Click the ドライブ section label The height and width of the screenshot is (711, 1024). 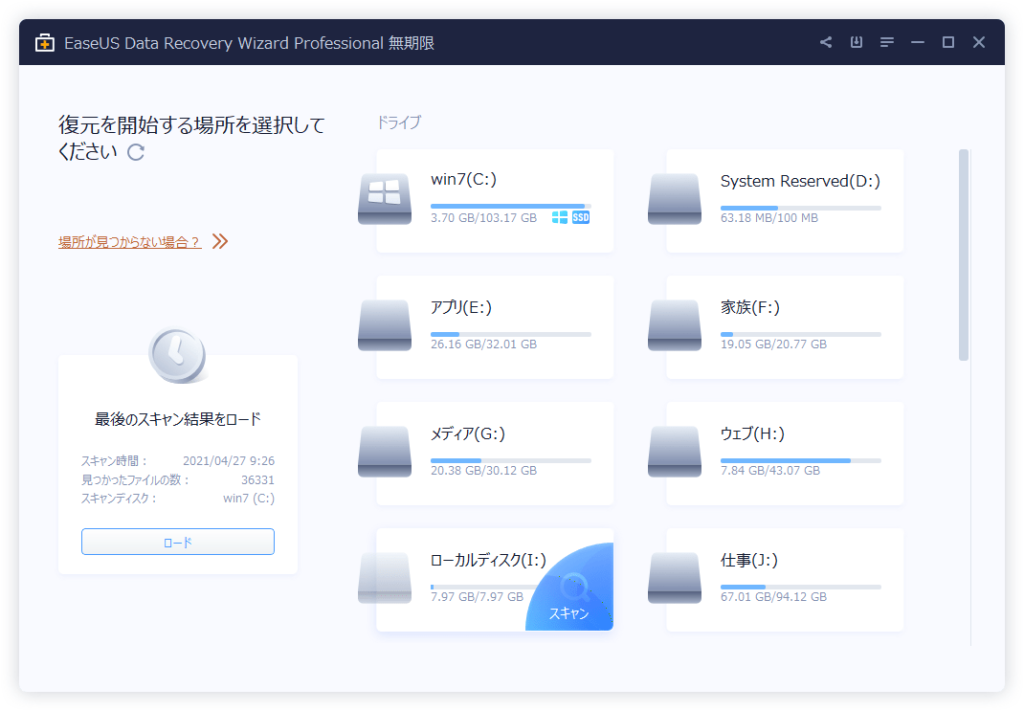coord(399,122)
